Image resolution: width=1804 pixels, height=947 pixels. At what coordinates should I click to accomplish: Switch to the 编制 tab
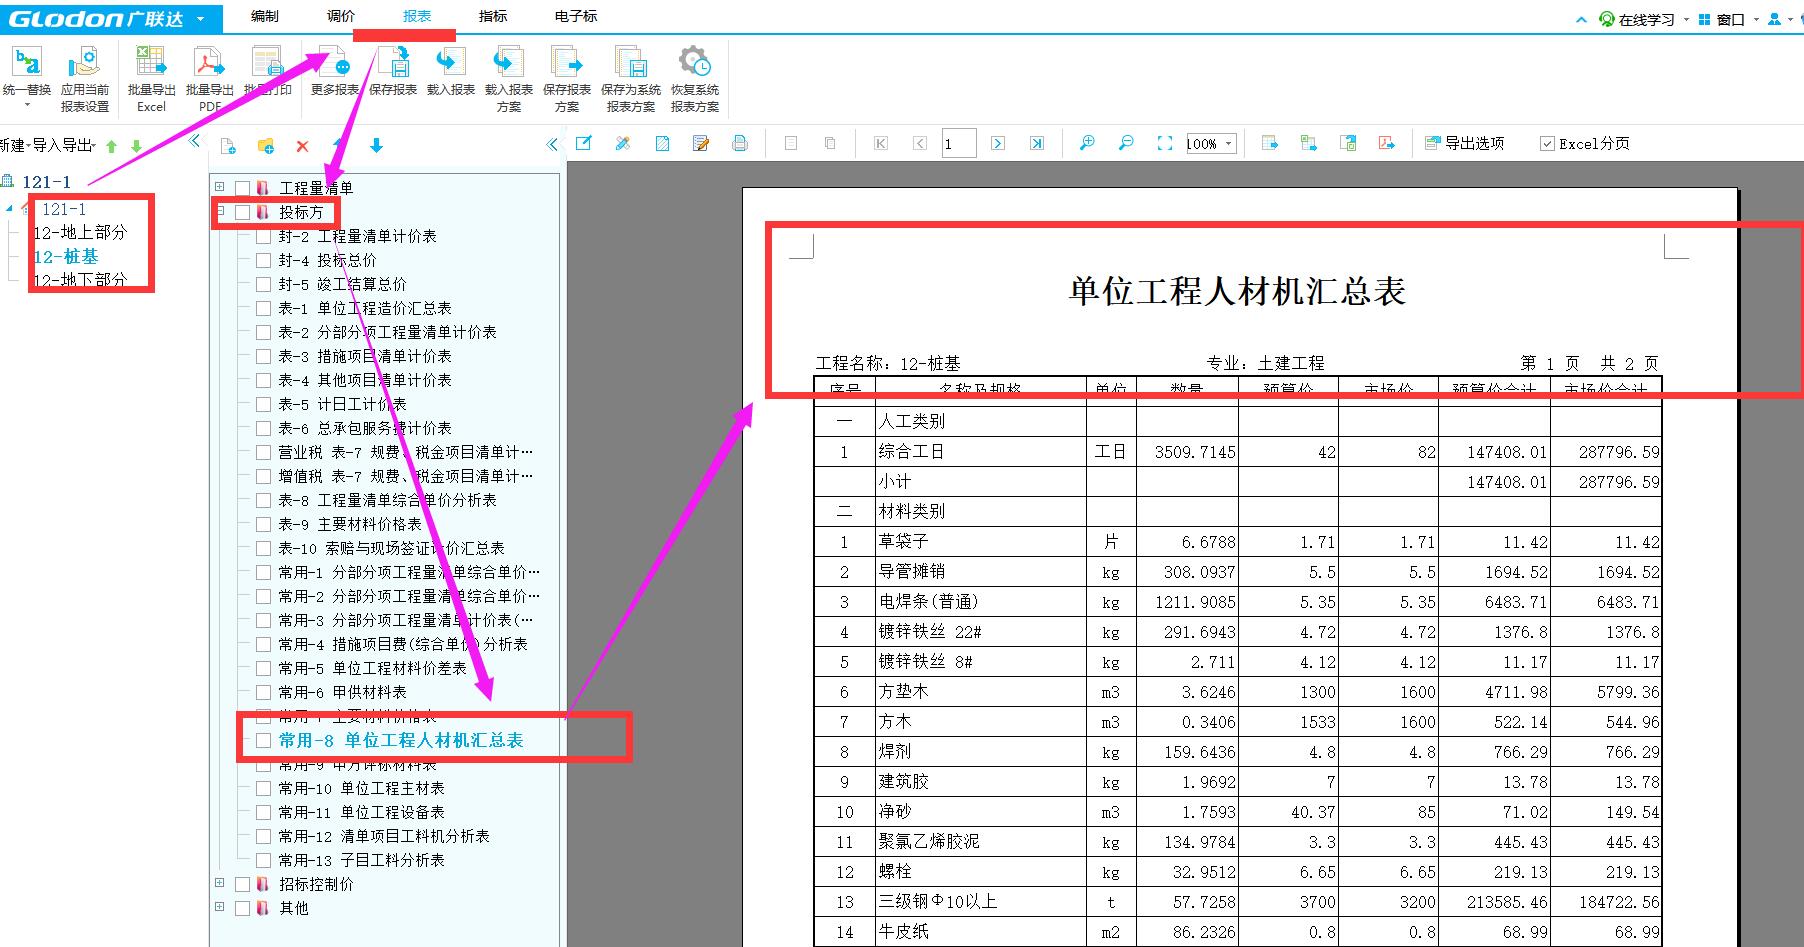click(x=265, y=16)
